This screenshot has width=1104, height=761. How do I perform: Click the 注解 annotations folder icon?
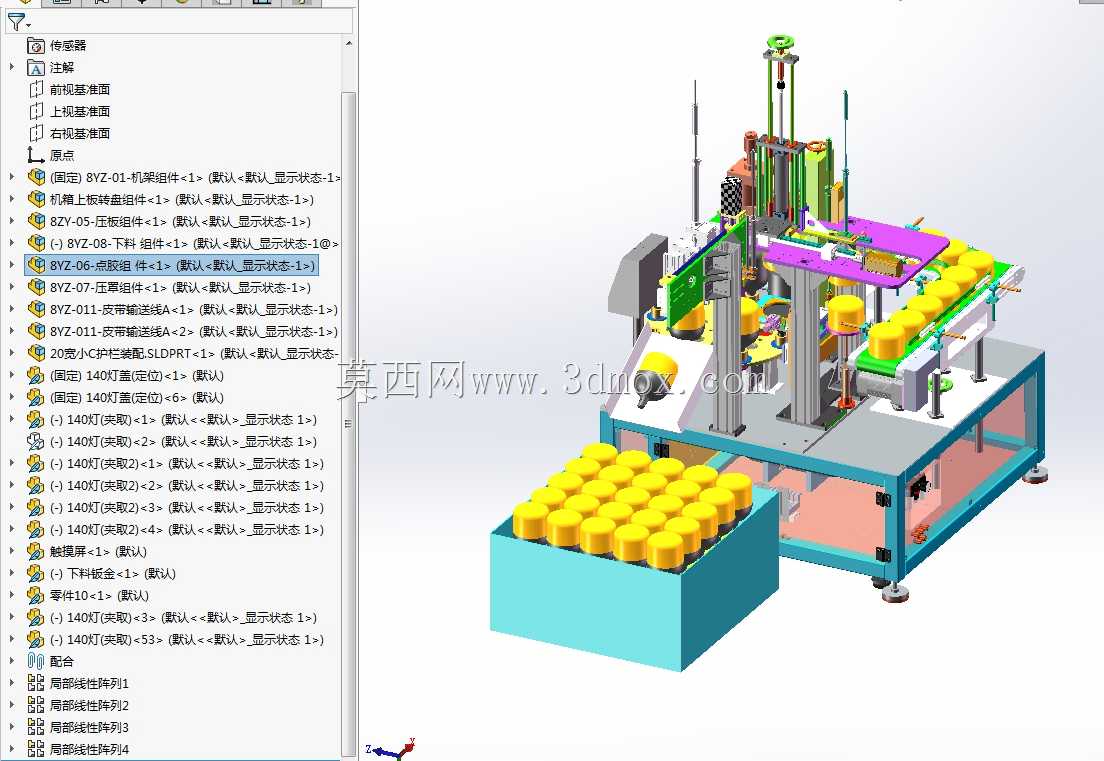pos(36,68)
